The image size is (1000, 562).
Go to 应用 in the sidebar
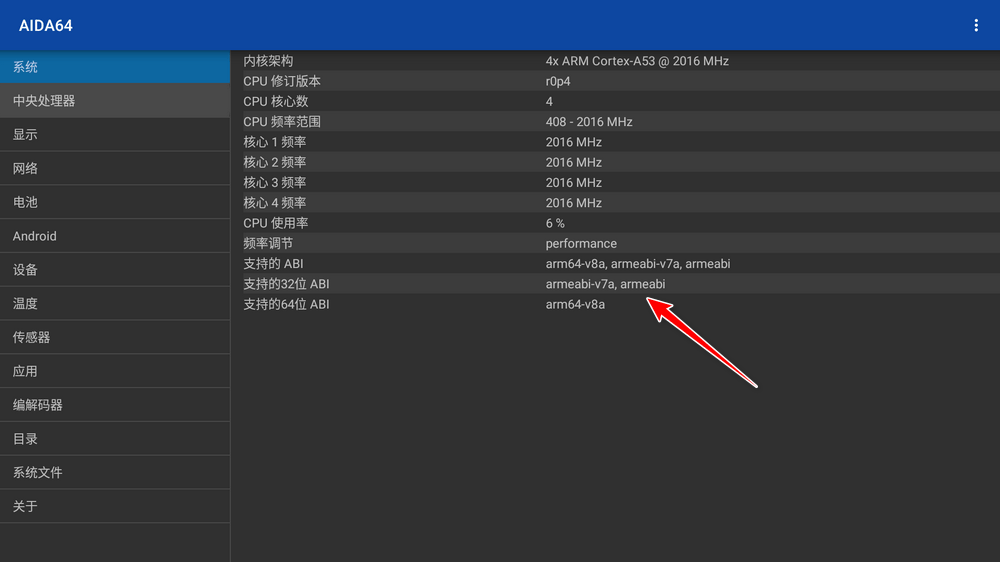point(115,371)
